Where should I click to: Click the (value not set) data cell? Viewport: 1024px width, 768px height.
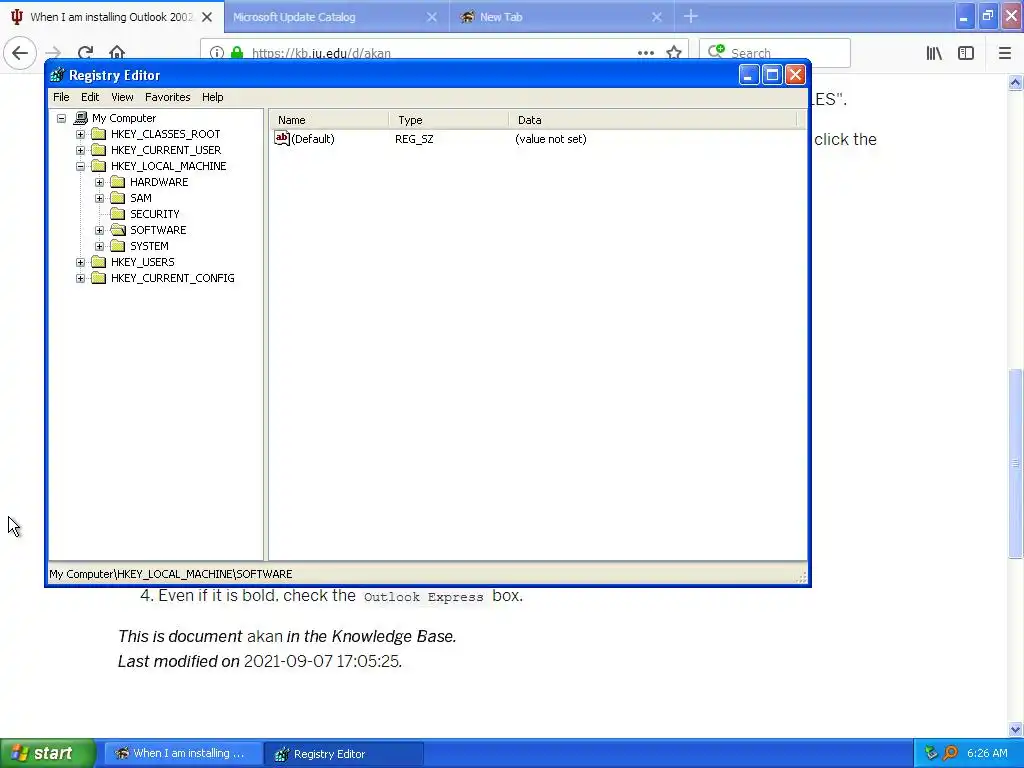pos(551,139)
